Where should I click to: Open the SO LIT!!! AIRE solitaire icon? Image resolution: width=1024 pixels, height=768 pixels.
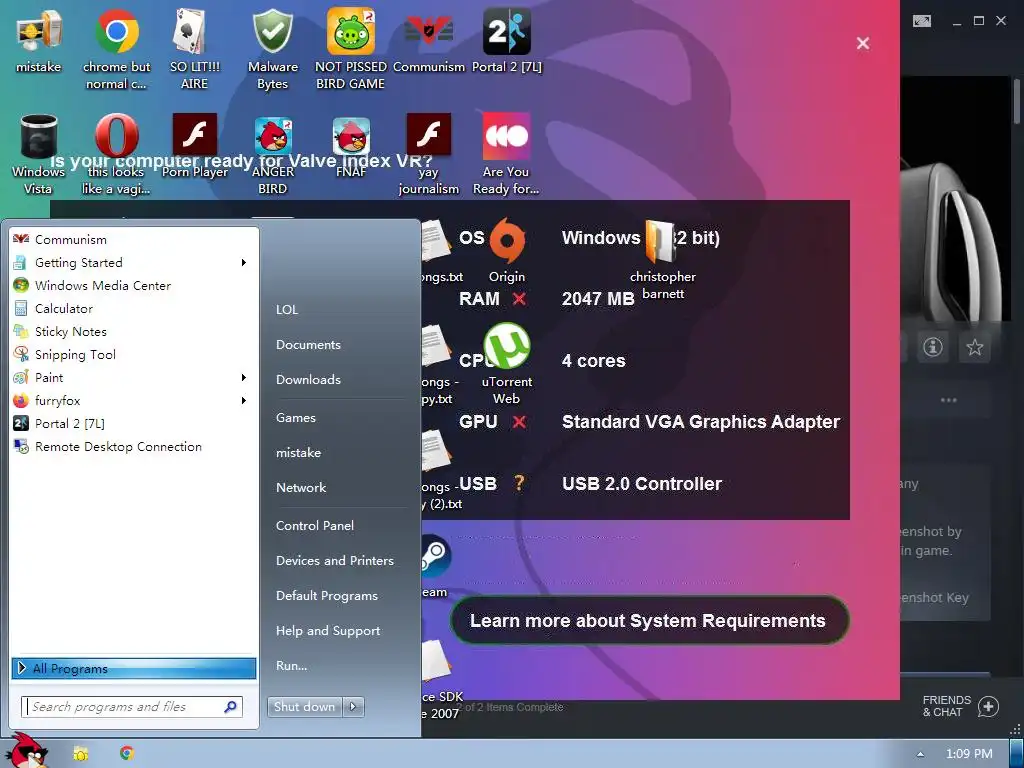click(195, 49)
